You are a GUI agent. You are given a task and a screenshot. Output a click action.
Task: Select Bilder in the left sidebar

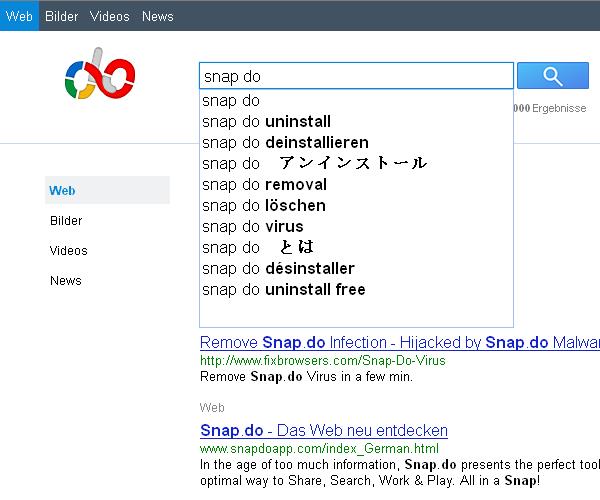(x=66, y=220)
